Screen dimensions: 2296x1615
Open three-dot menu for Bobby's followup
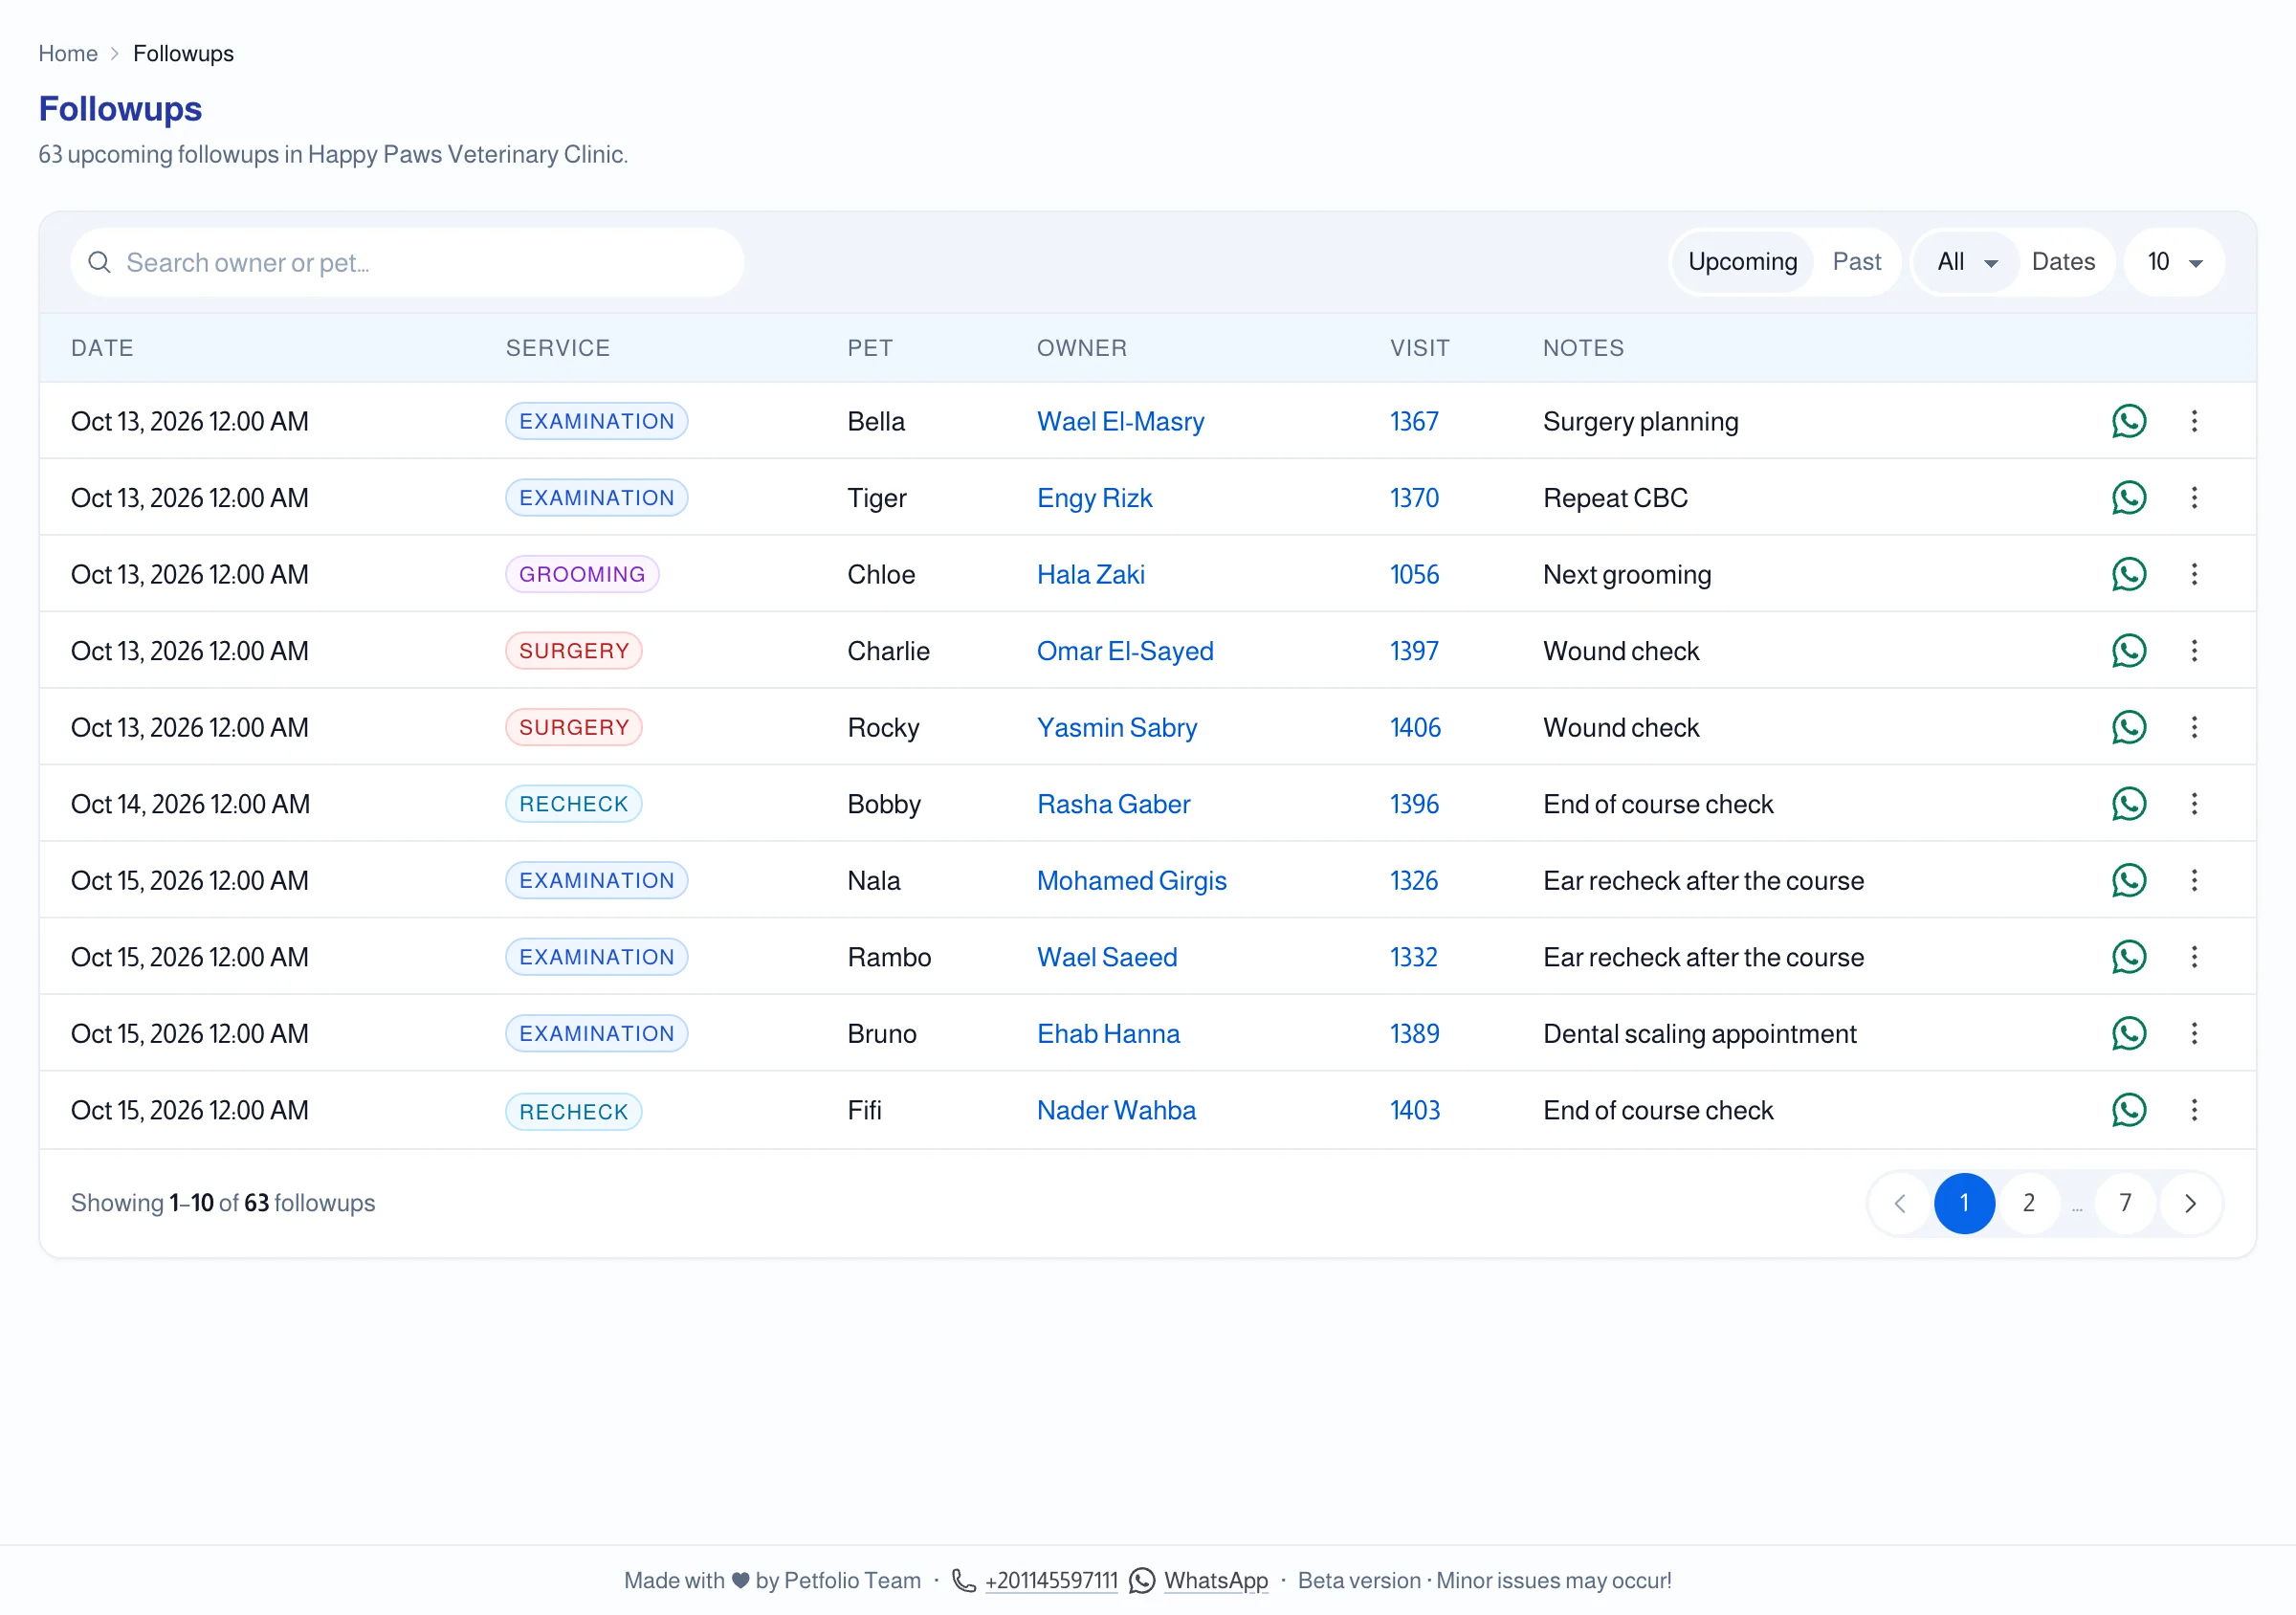(2194, 804)
